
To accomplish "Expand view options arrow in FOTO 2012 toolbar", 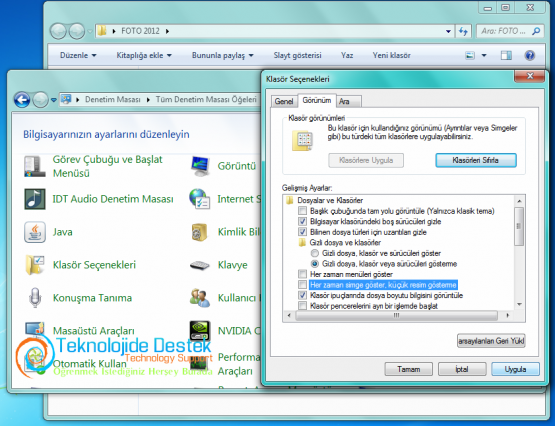I will [x=484, y=55].
